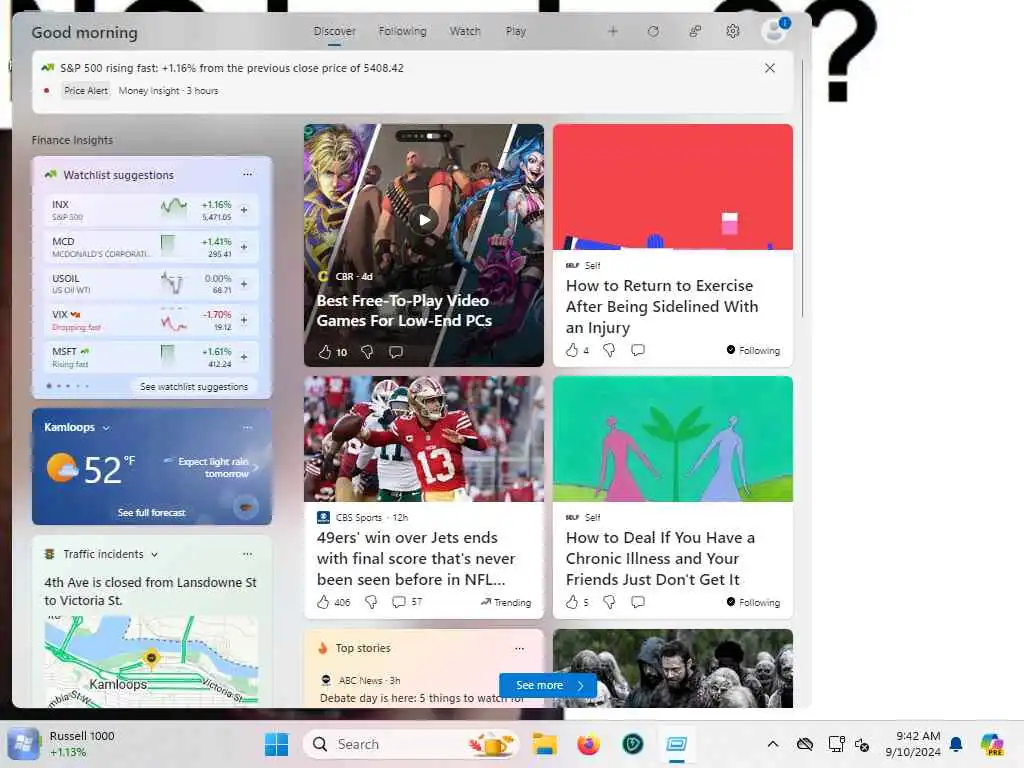Like the Return to Exercise article

pos(572,350)
